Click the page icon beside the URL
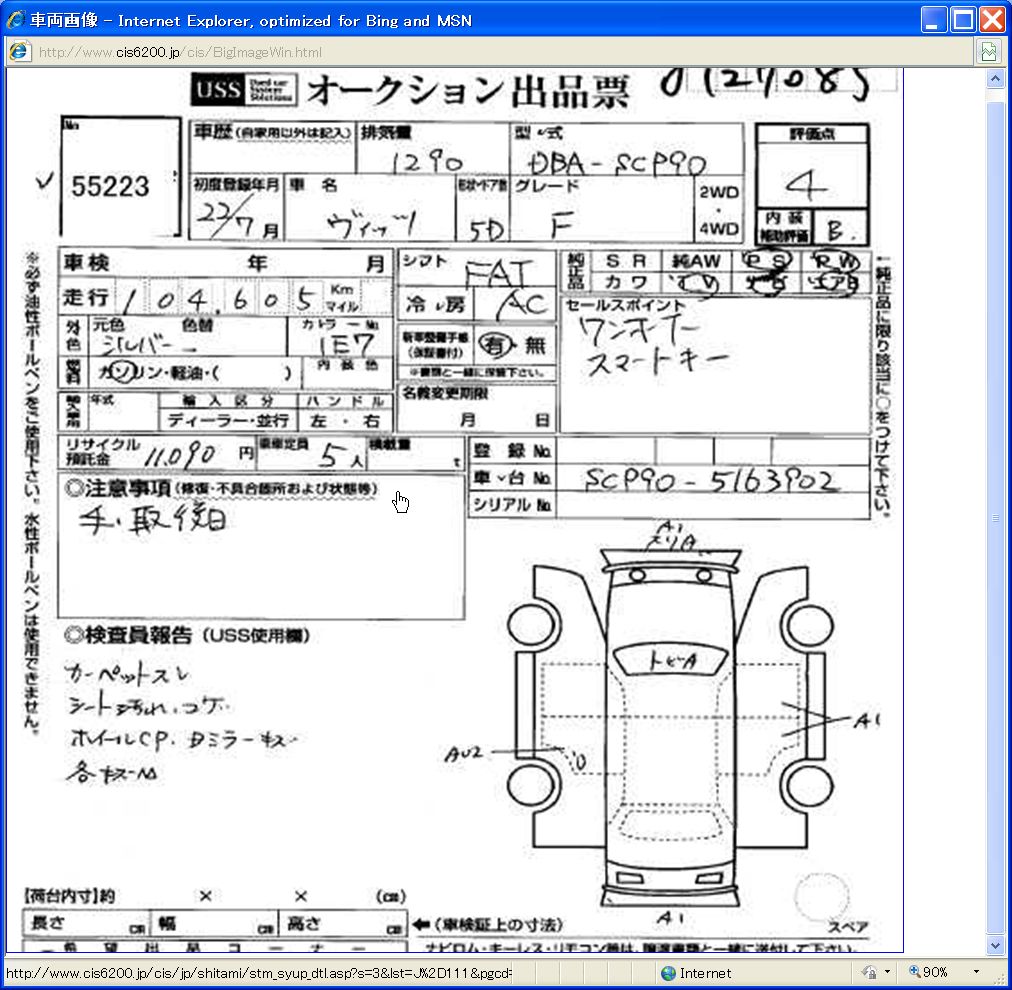The height and width of the screenshot is (990, 1012). (x=19, y=52)
